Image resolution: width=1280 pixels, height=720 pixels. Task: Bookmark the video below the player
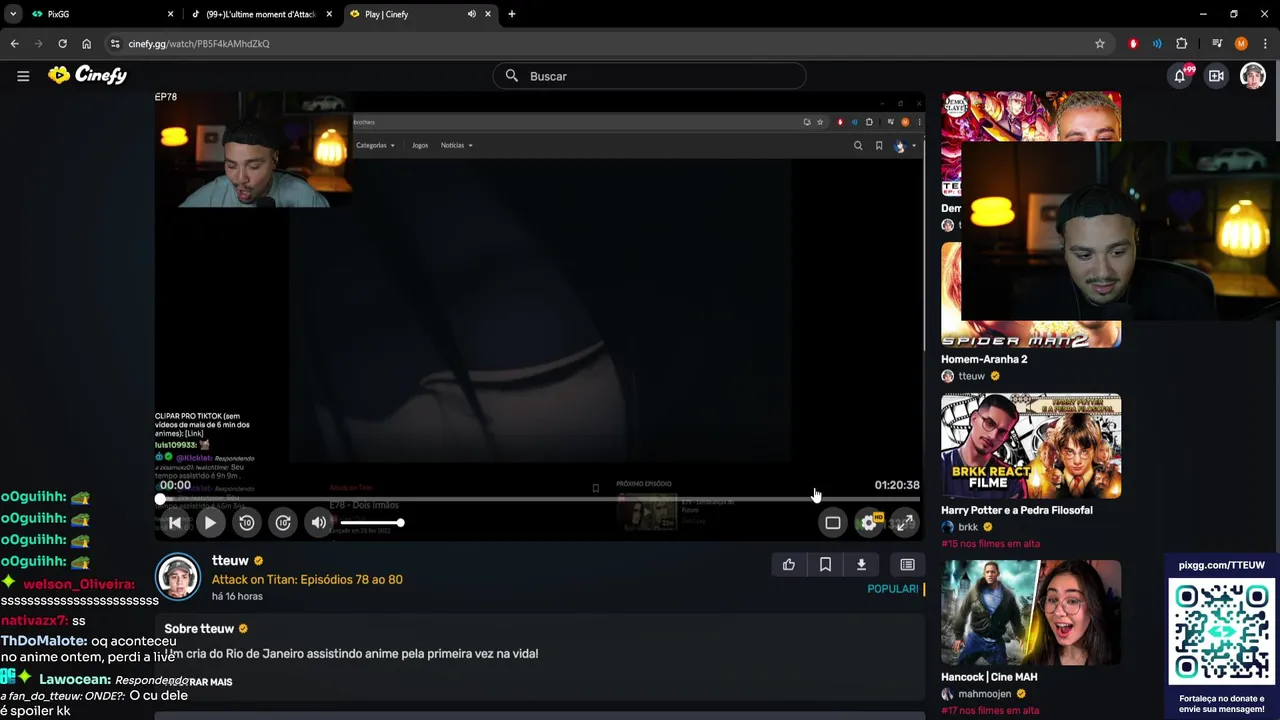825,565
